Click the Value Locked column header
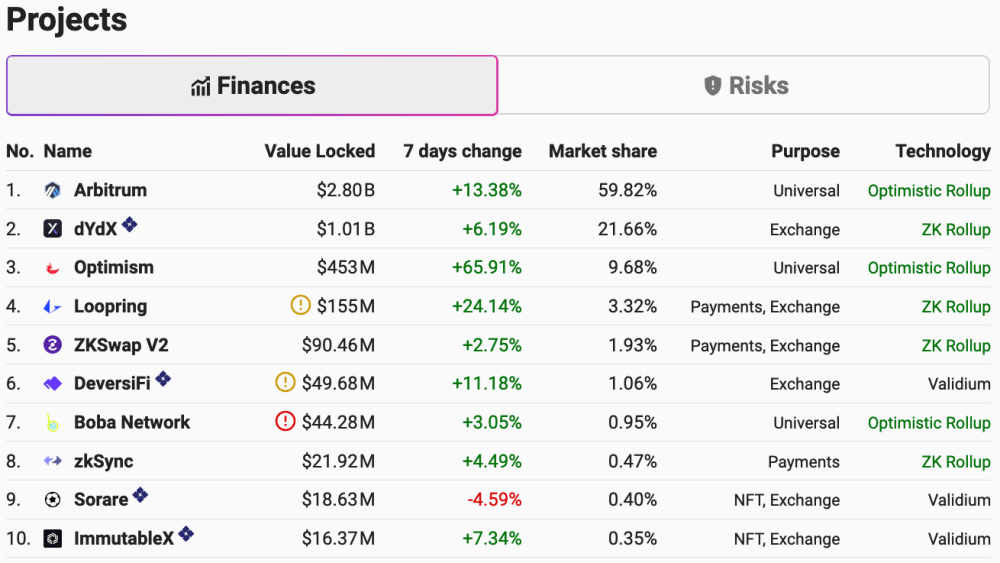 [320, 151]
